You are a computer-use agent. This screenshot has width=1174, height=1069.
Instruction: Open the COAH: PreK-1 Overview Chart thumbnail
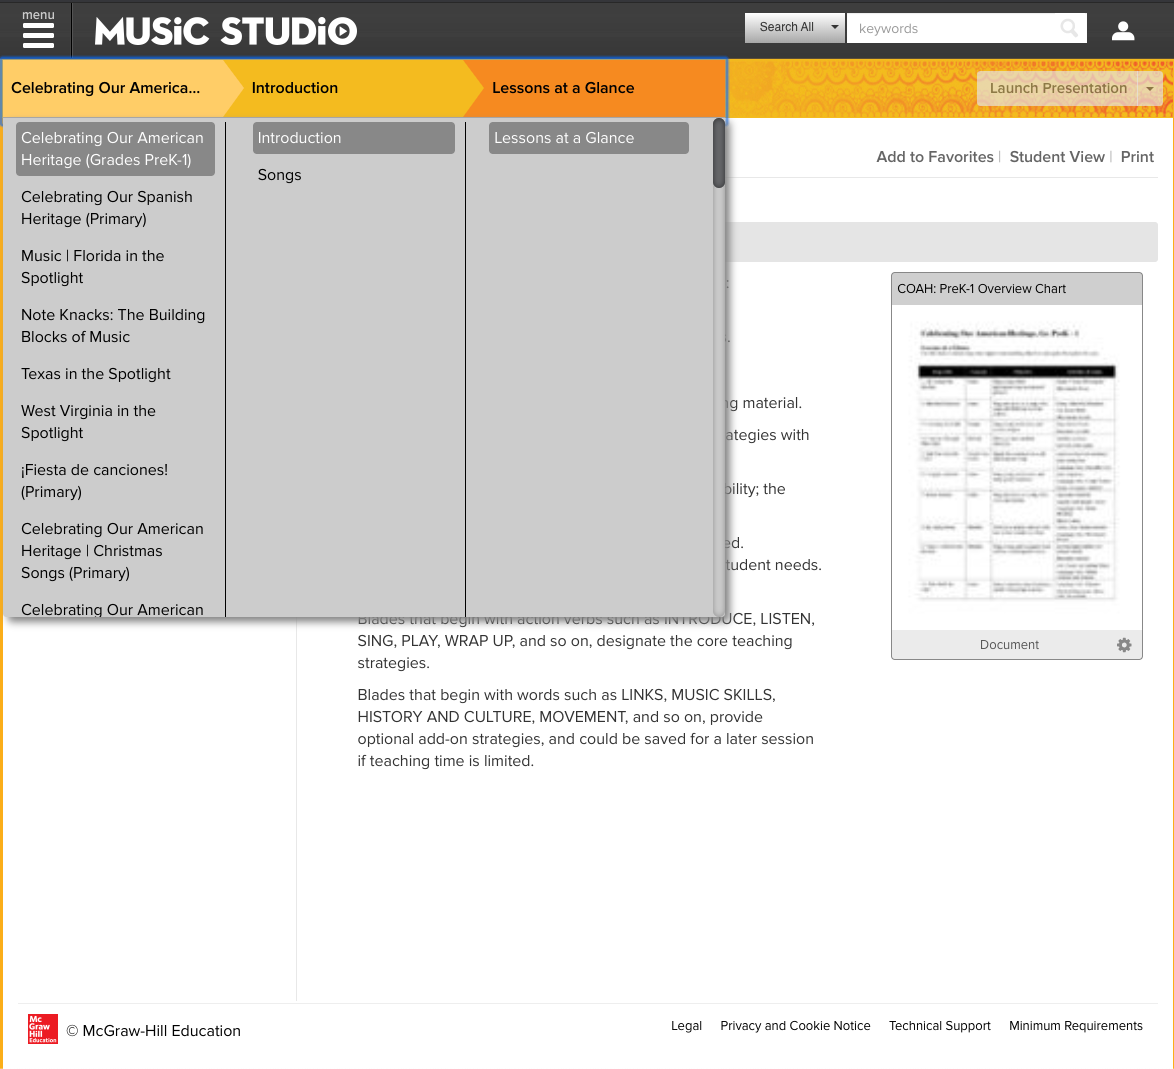click(x=1017, y=466)
